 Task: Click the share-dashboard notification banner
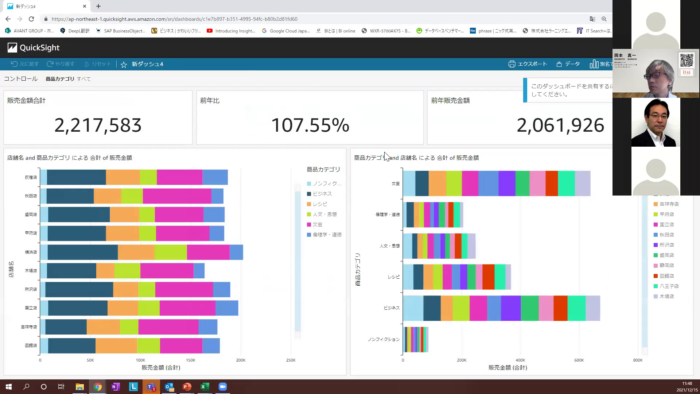pos(568,90)
